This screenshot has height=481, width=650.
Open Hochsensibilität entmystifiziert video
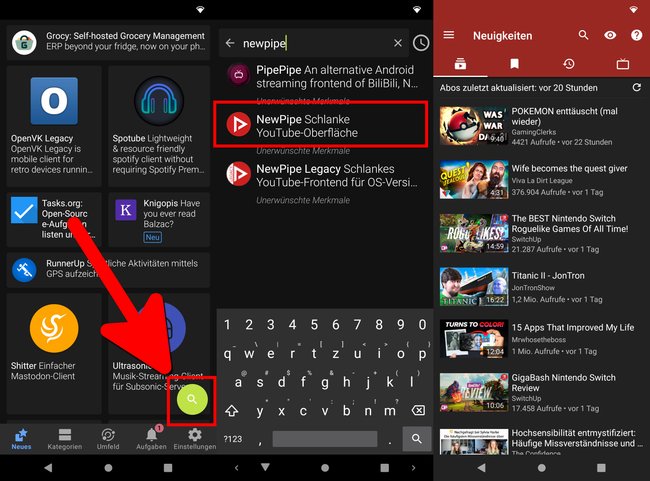tap(542, 442)
